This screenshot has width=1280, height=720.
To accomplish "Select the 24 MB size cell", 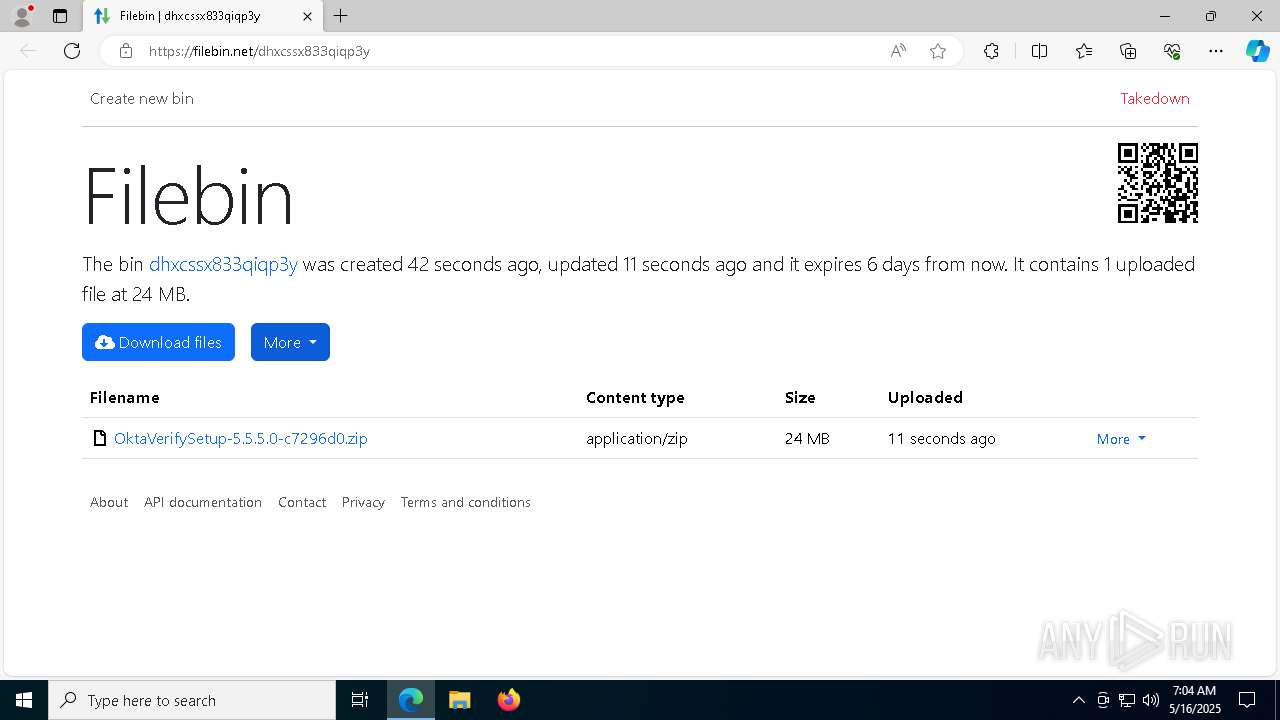I will click(807, 438).
